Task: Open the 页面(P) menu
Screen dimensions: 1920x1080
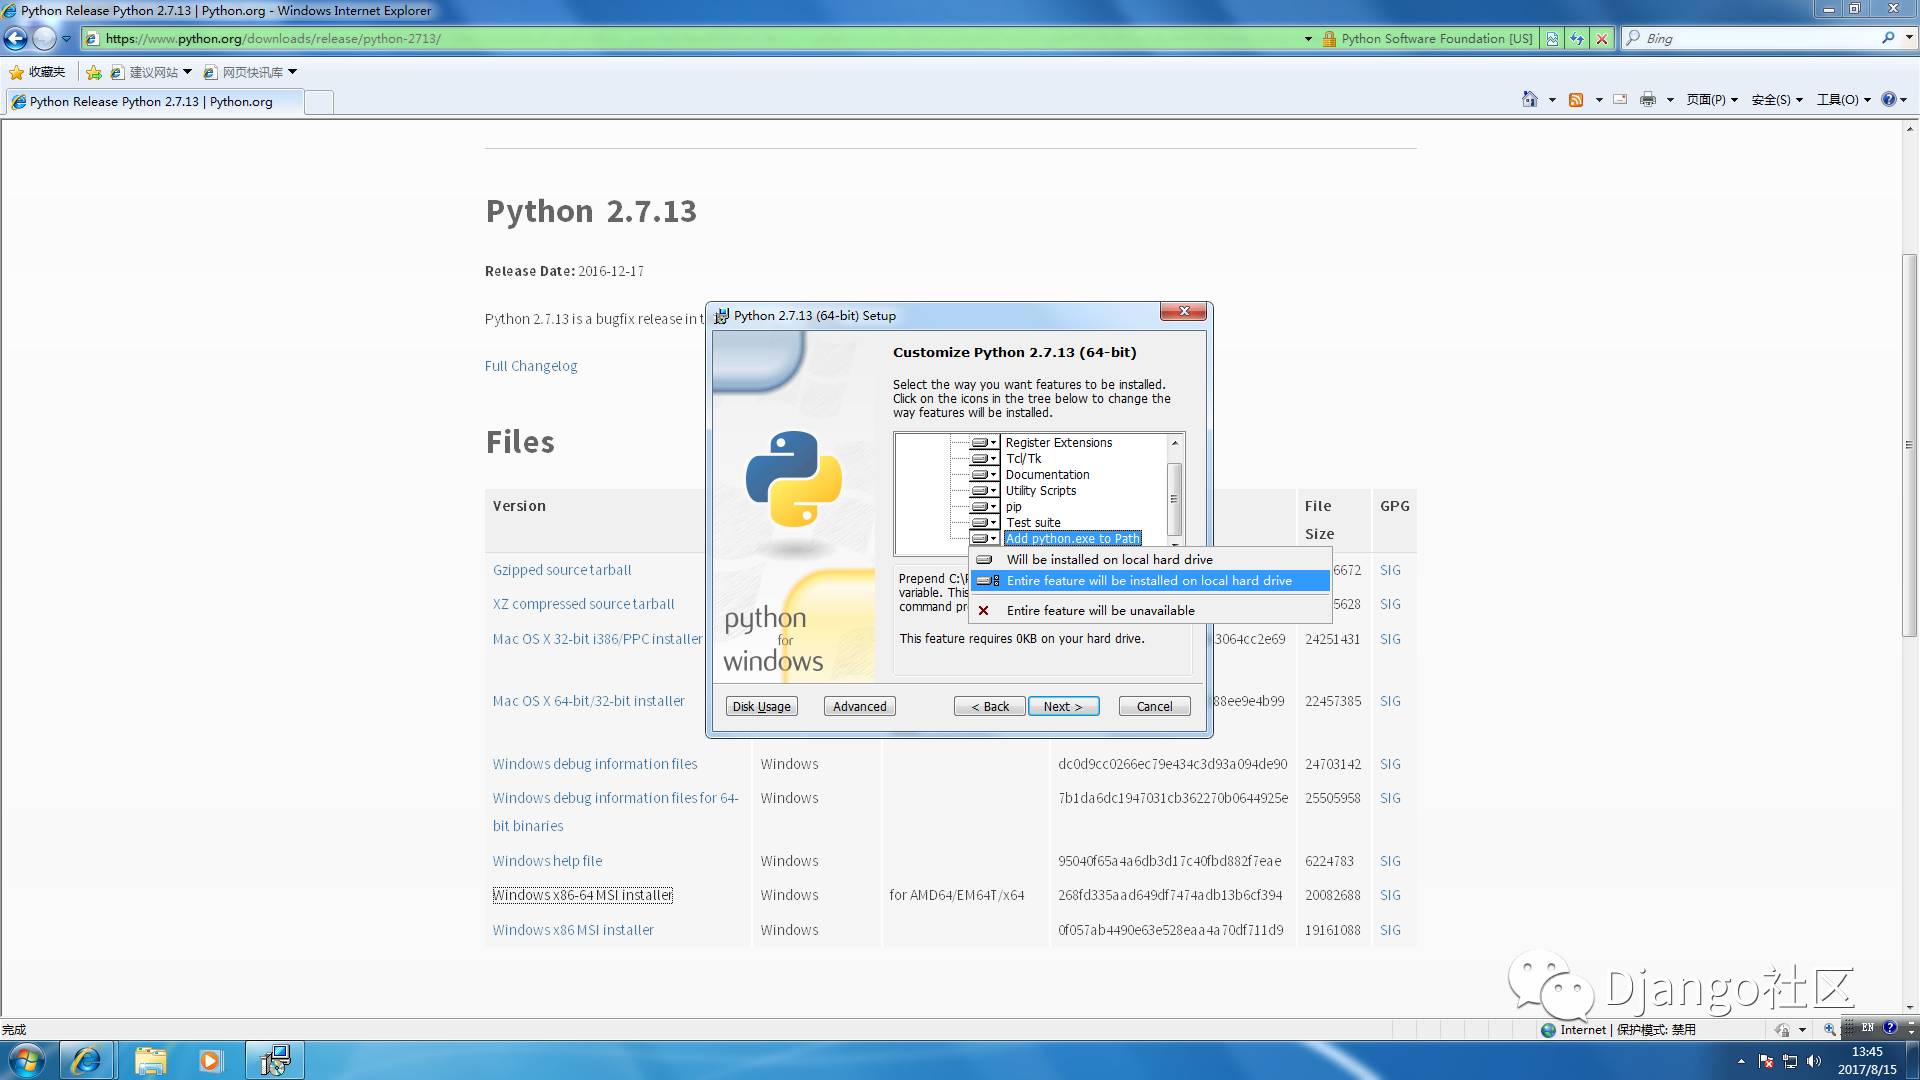Action: click(x=1712, y=100)
